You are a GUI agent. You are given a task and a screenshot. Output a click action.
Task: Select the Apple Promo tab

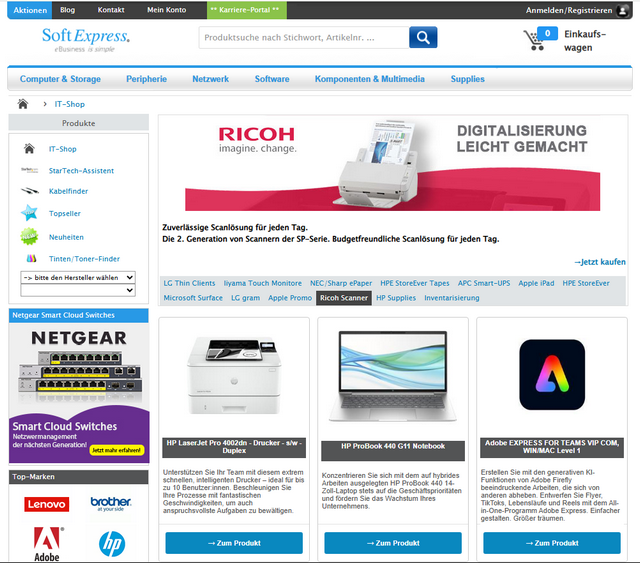click(x=290, y=298)
